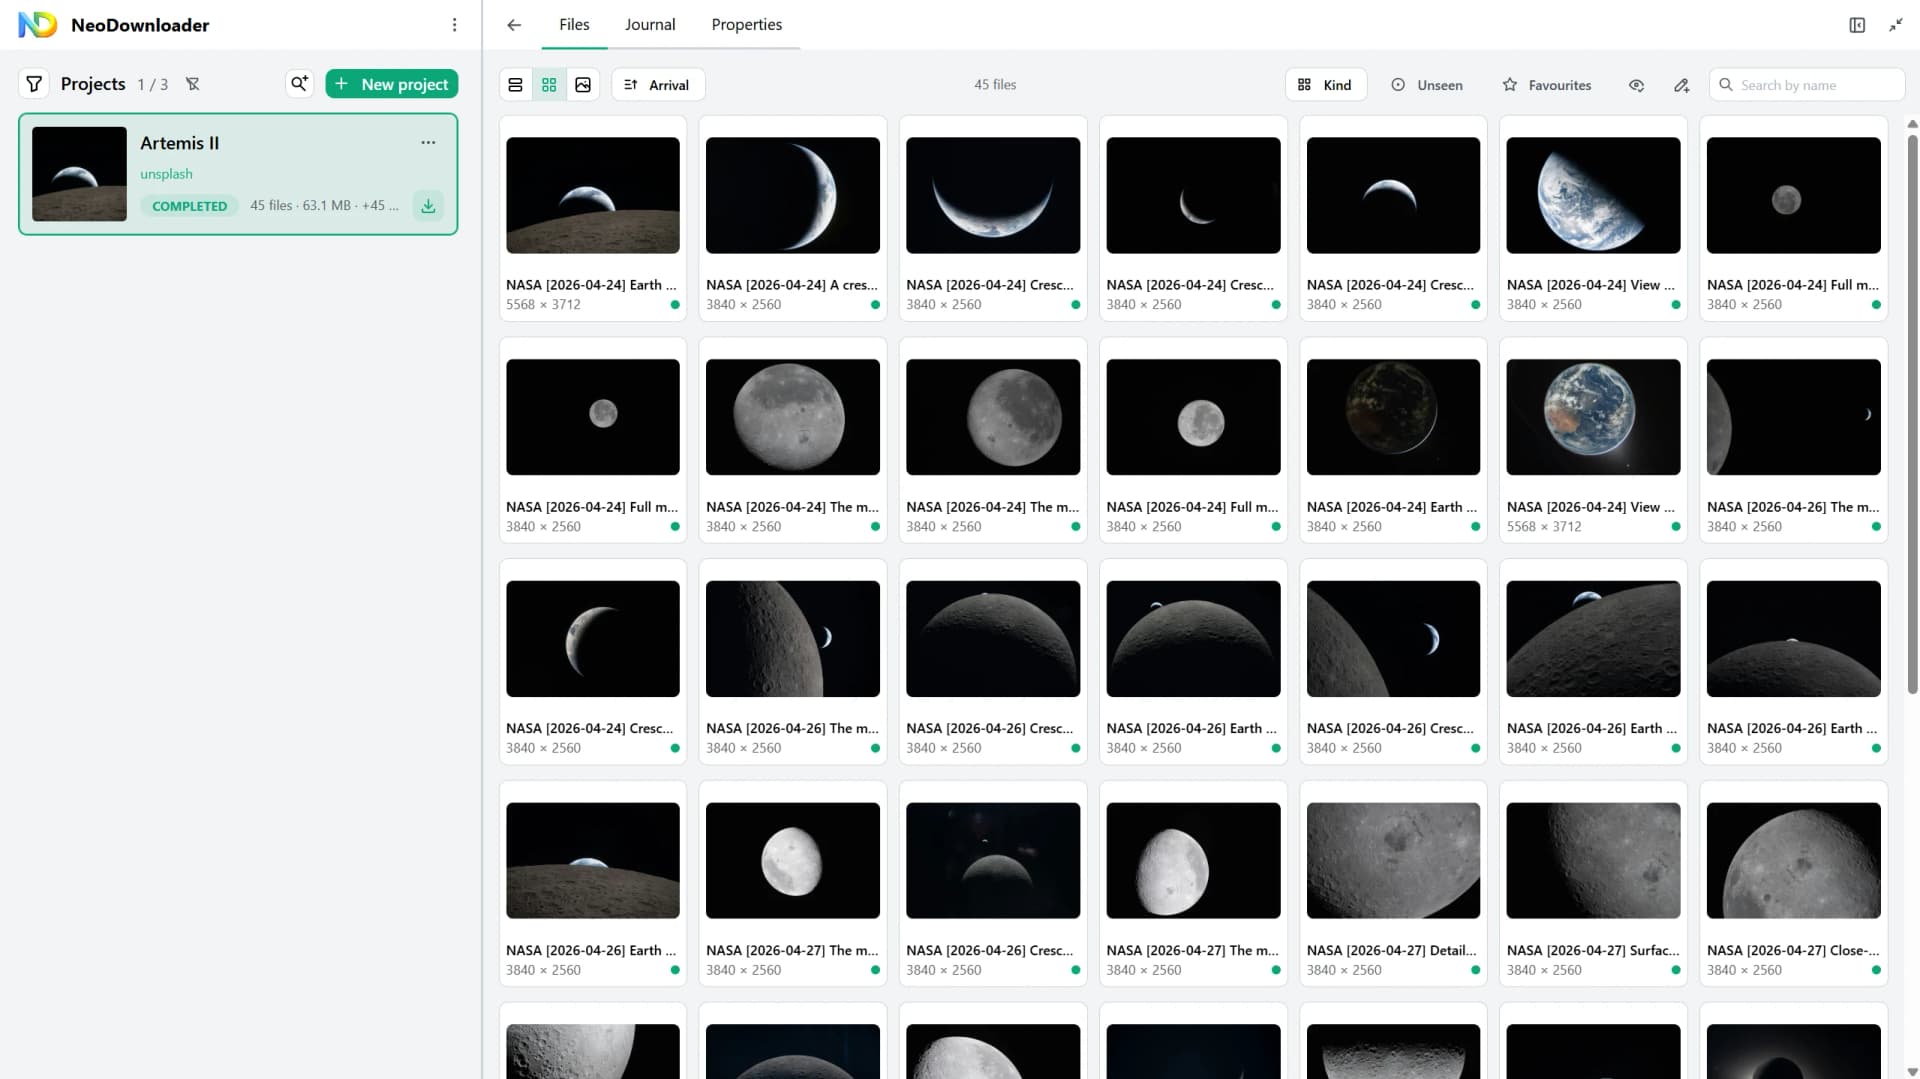Open the Artemis II project options menu
Screen dimensions: 1920x1079
tap(428, 142)
